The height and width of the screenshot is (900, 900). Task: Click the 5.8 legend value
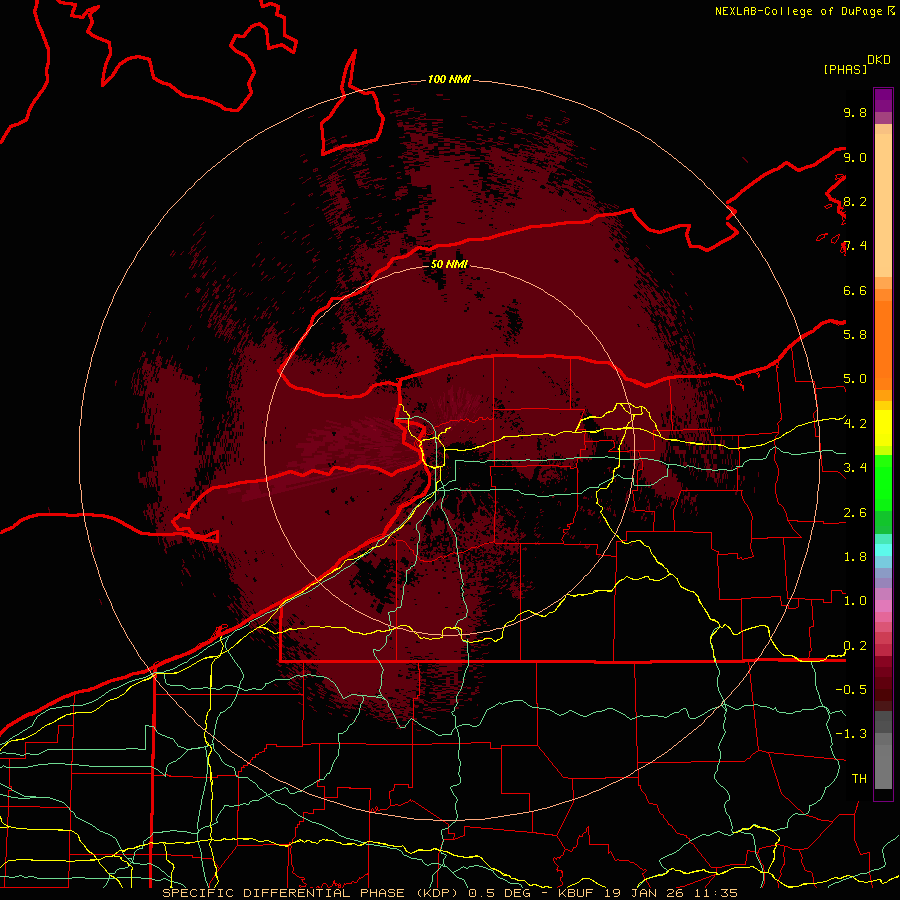[x=855, y=335]
